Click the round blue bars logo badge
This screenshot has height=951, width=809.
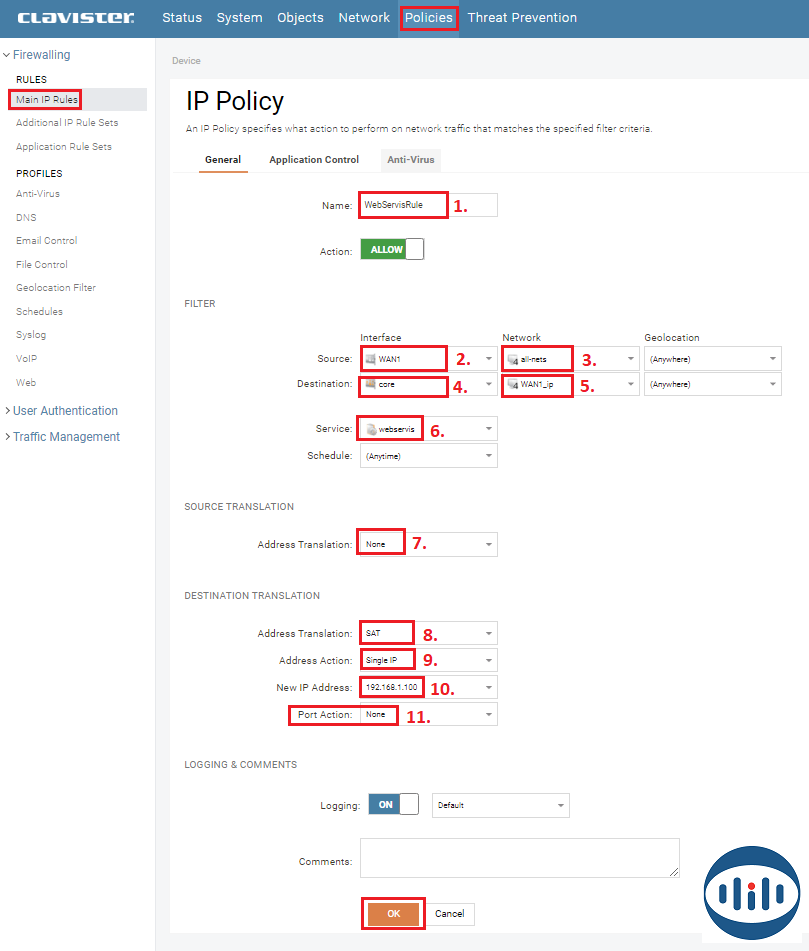click(x=752, y=893)
